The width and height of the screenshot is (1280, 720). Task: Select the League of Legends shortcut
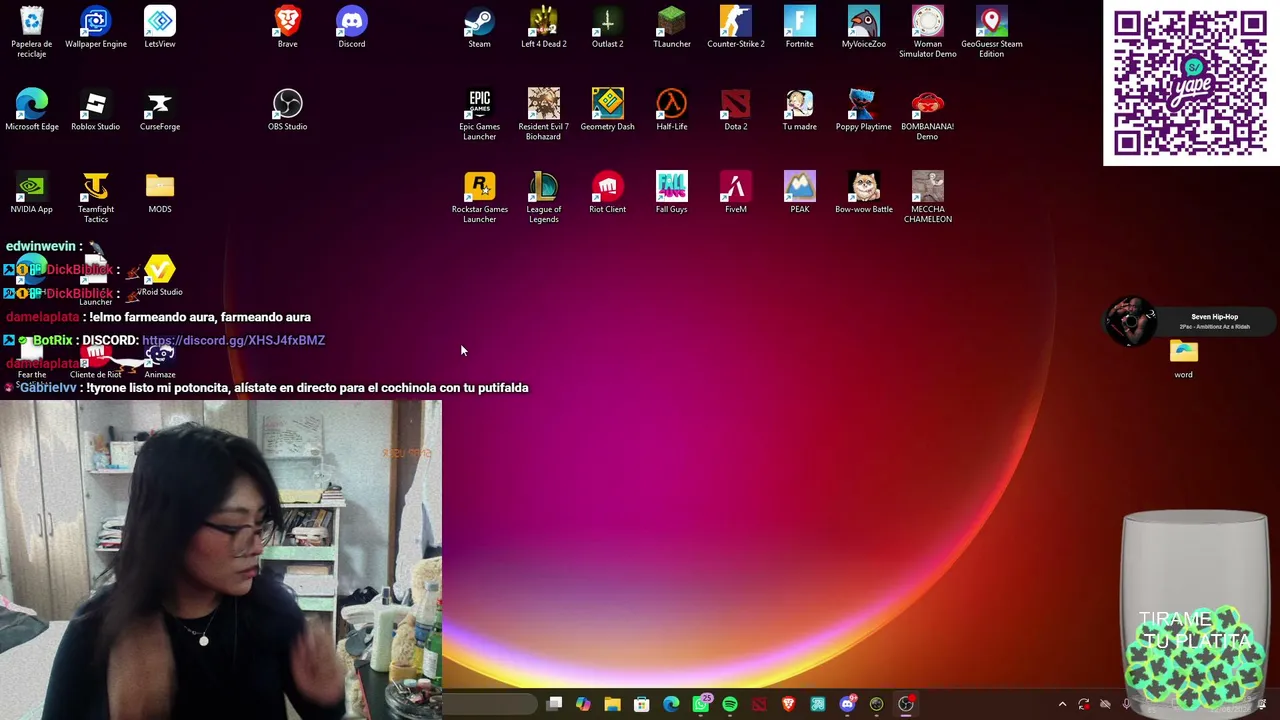pos(544,198)
